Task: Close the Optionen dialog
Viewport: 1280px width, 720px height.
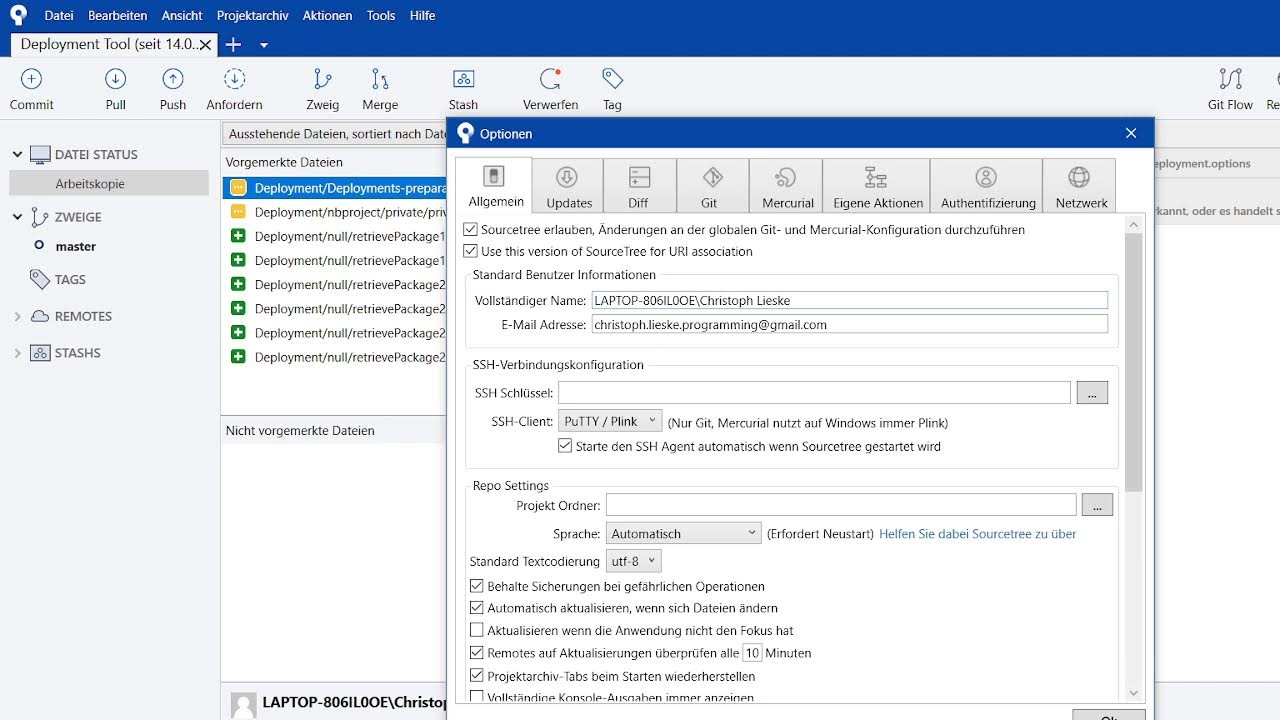Action: [x=1131, y=133]
